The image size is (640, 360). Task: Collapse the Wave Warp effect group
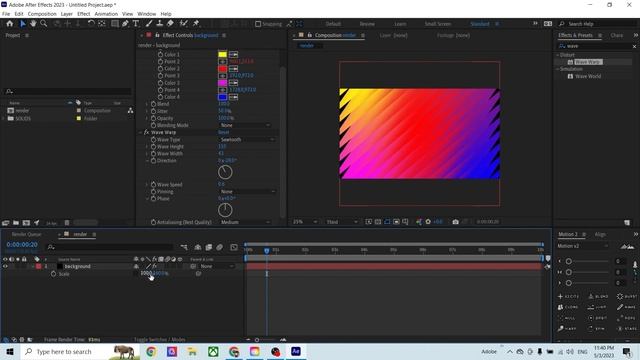click(141, 132)
